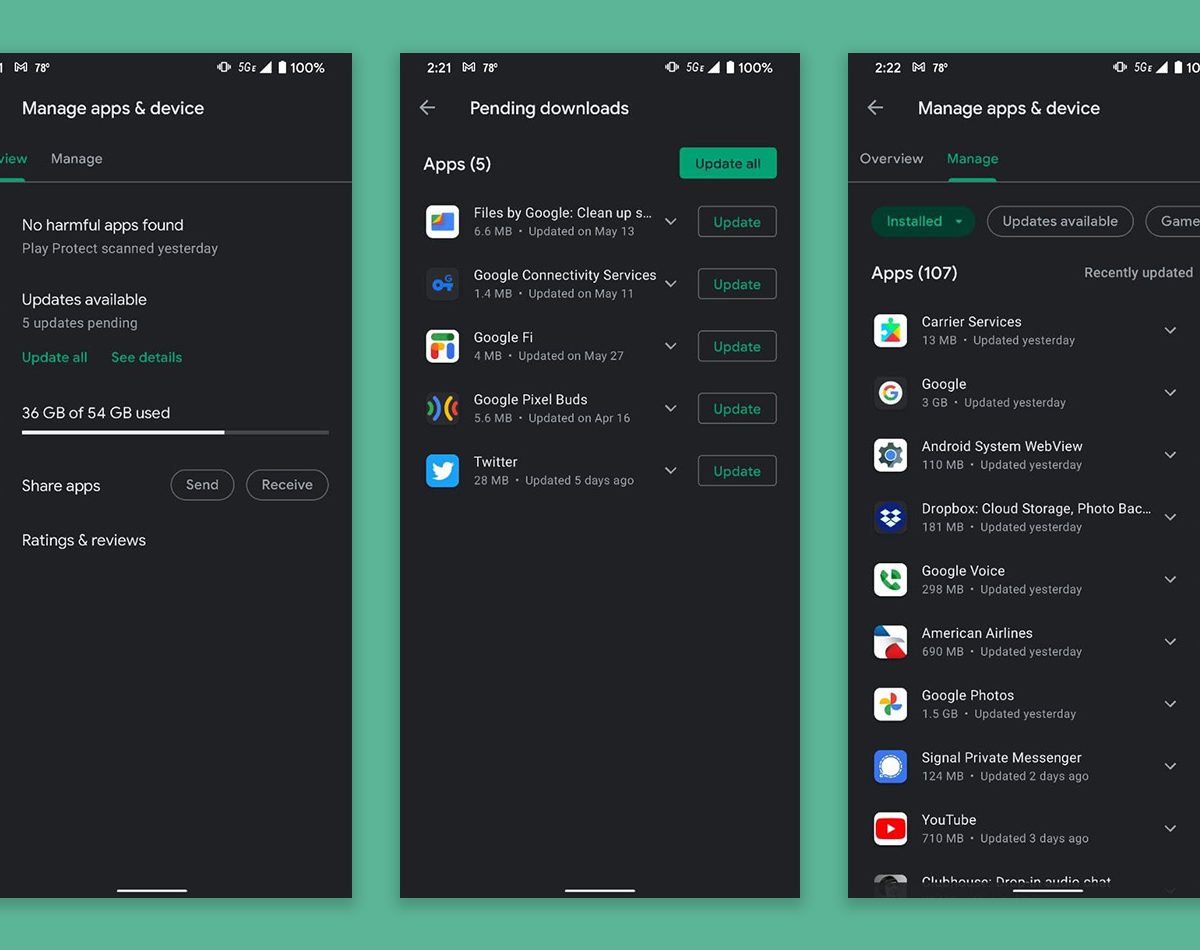This screenshot has height=950, width=1200.
Task: Tap the YouTube app icon
Action: pyautogui.click(x=890, y=829)
